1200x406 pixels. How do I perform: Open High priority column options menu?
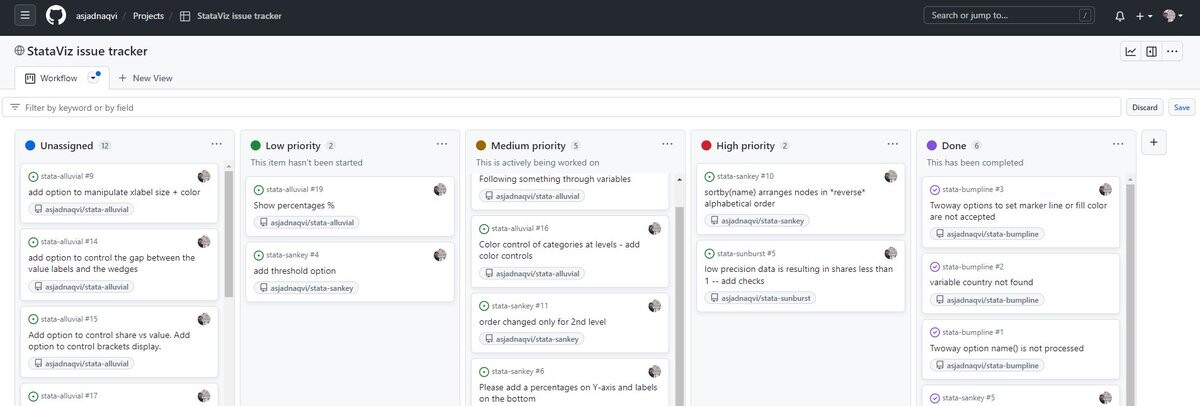pyautogui.click(x=892, y=145)
